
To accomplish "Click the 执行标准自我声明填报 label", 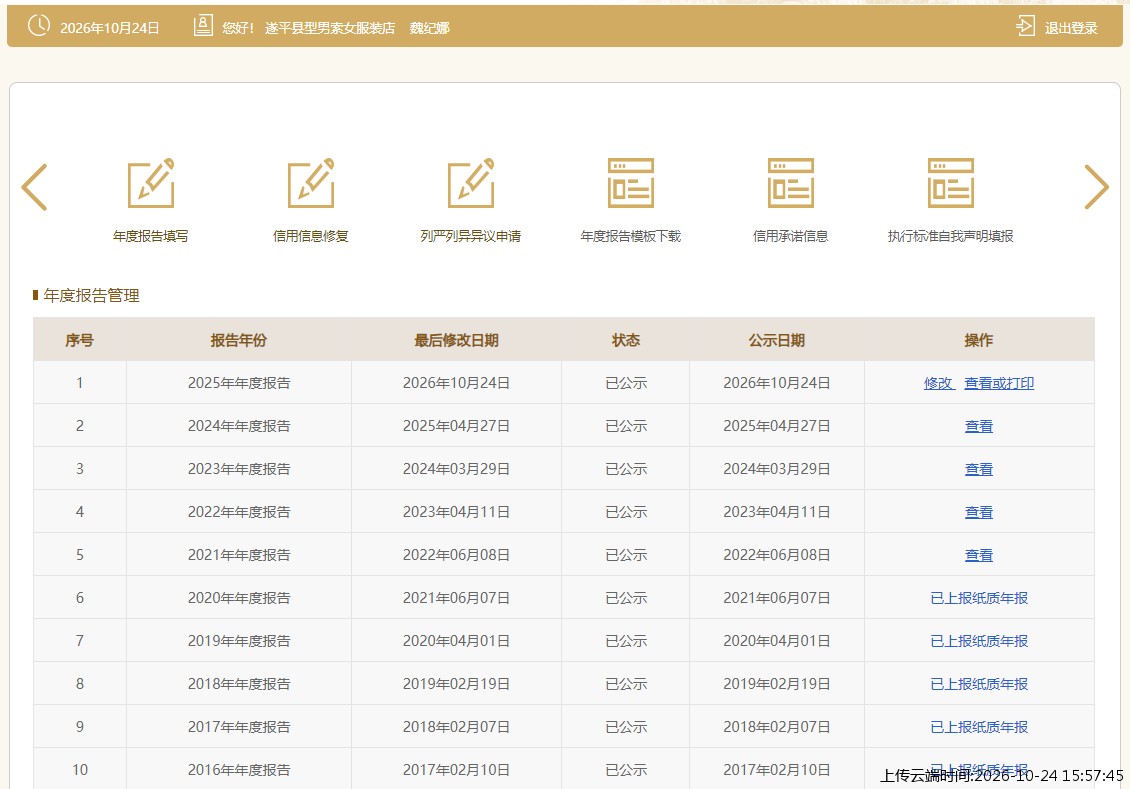I will coord(951,236).
